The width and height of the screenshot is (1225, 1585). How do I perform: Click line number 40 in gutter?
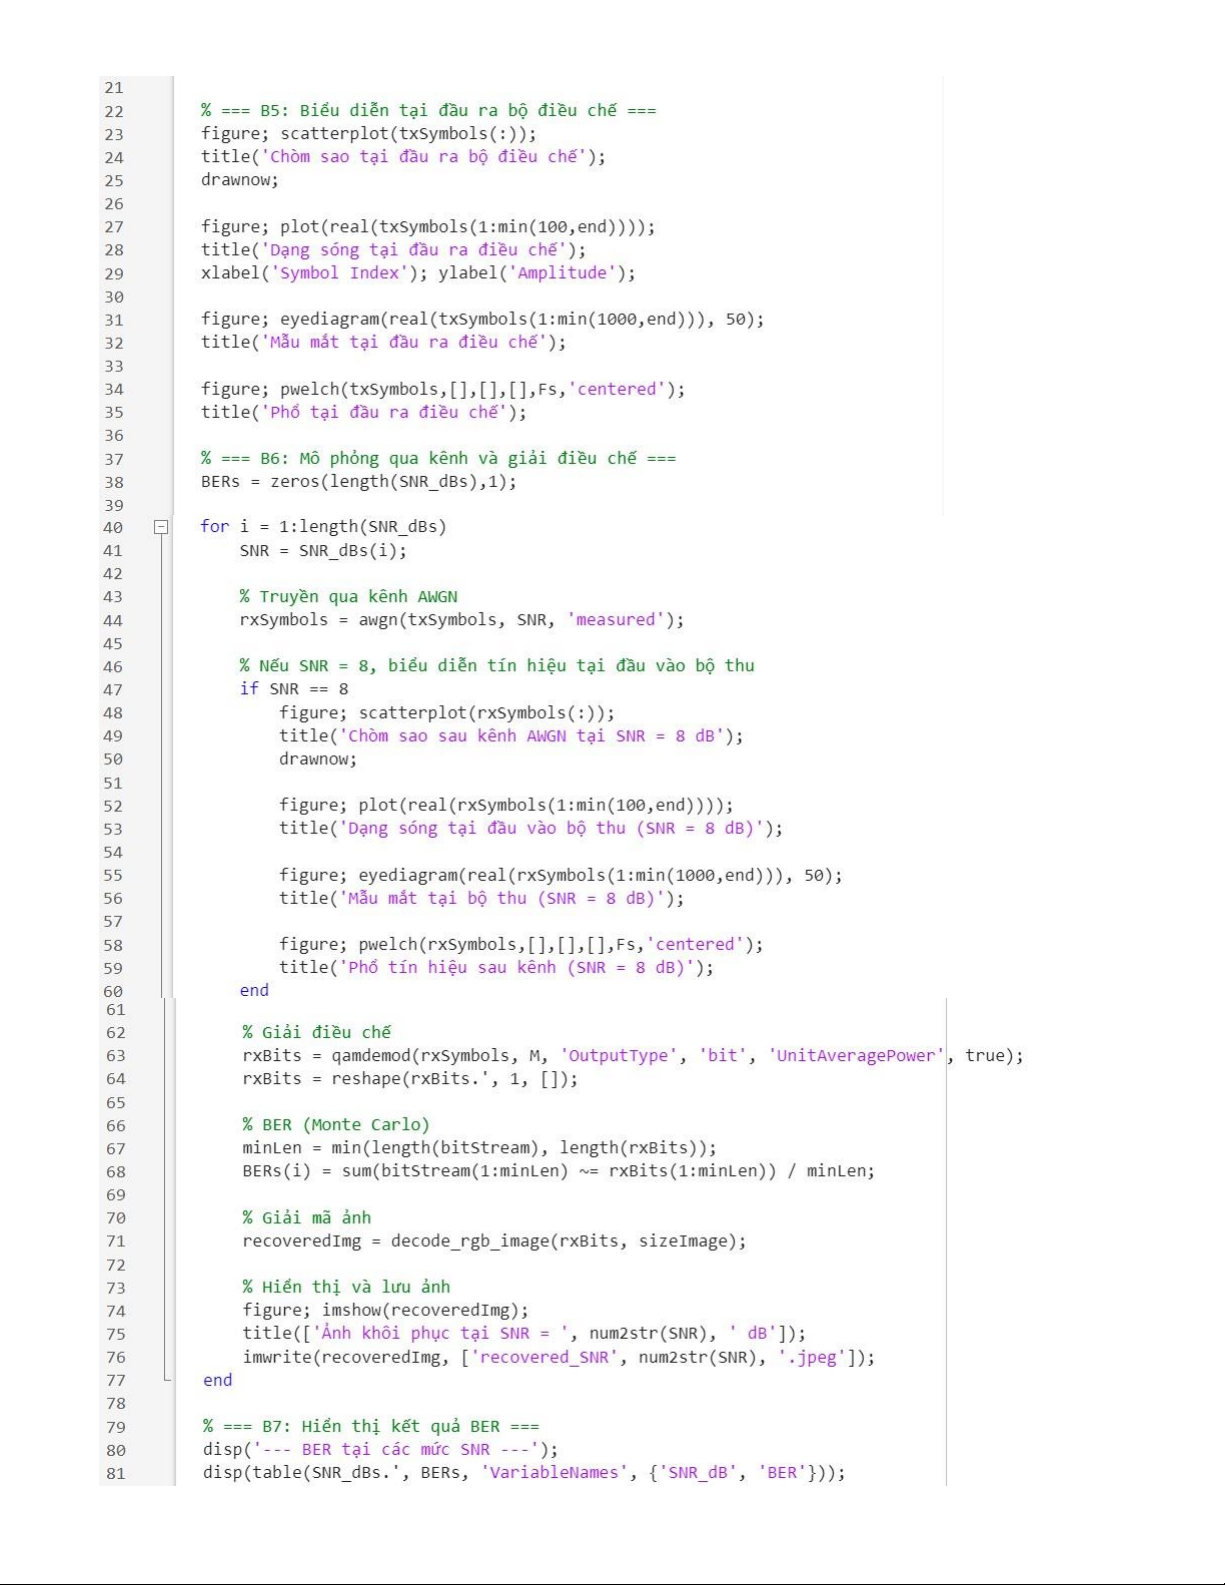coord(113,528)
